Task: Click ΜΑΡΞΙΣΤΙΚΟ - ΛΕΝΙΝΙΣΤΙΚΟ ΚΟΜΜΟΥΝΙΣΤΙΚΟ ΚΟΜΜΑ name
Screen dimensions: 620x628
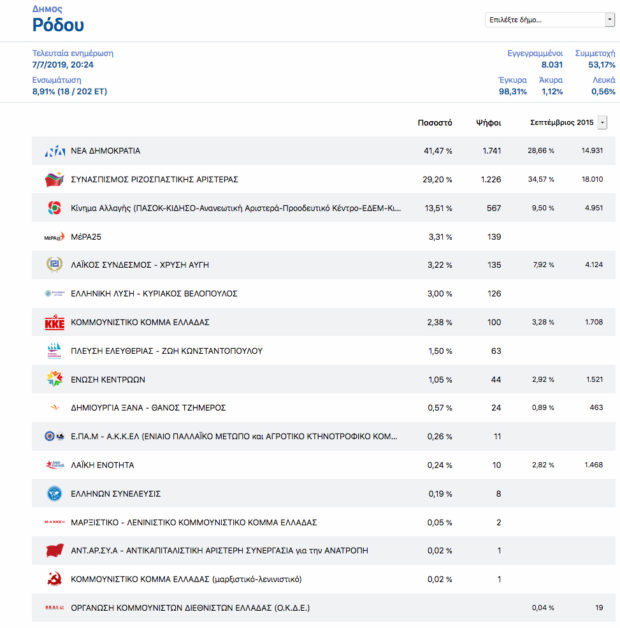Action: pyautogui.click(x=194, y=522)
